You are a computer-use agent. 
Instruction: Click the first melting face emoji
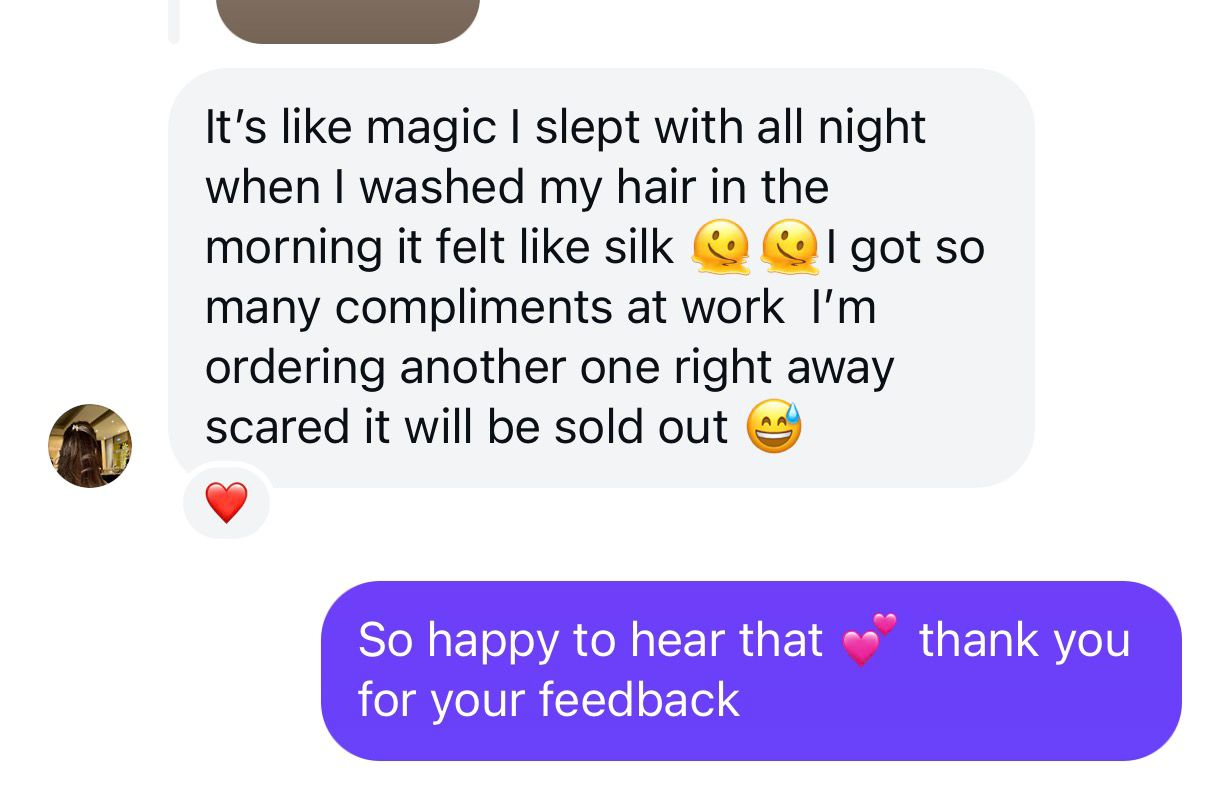click(719, 247)
